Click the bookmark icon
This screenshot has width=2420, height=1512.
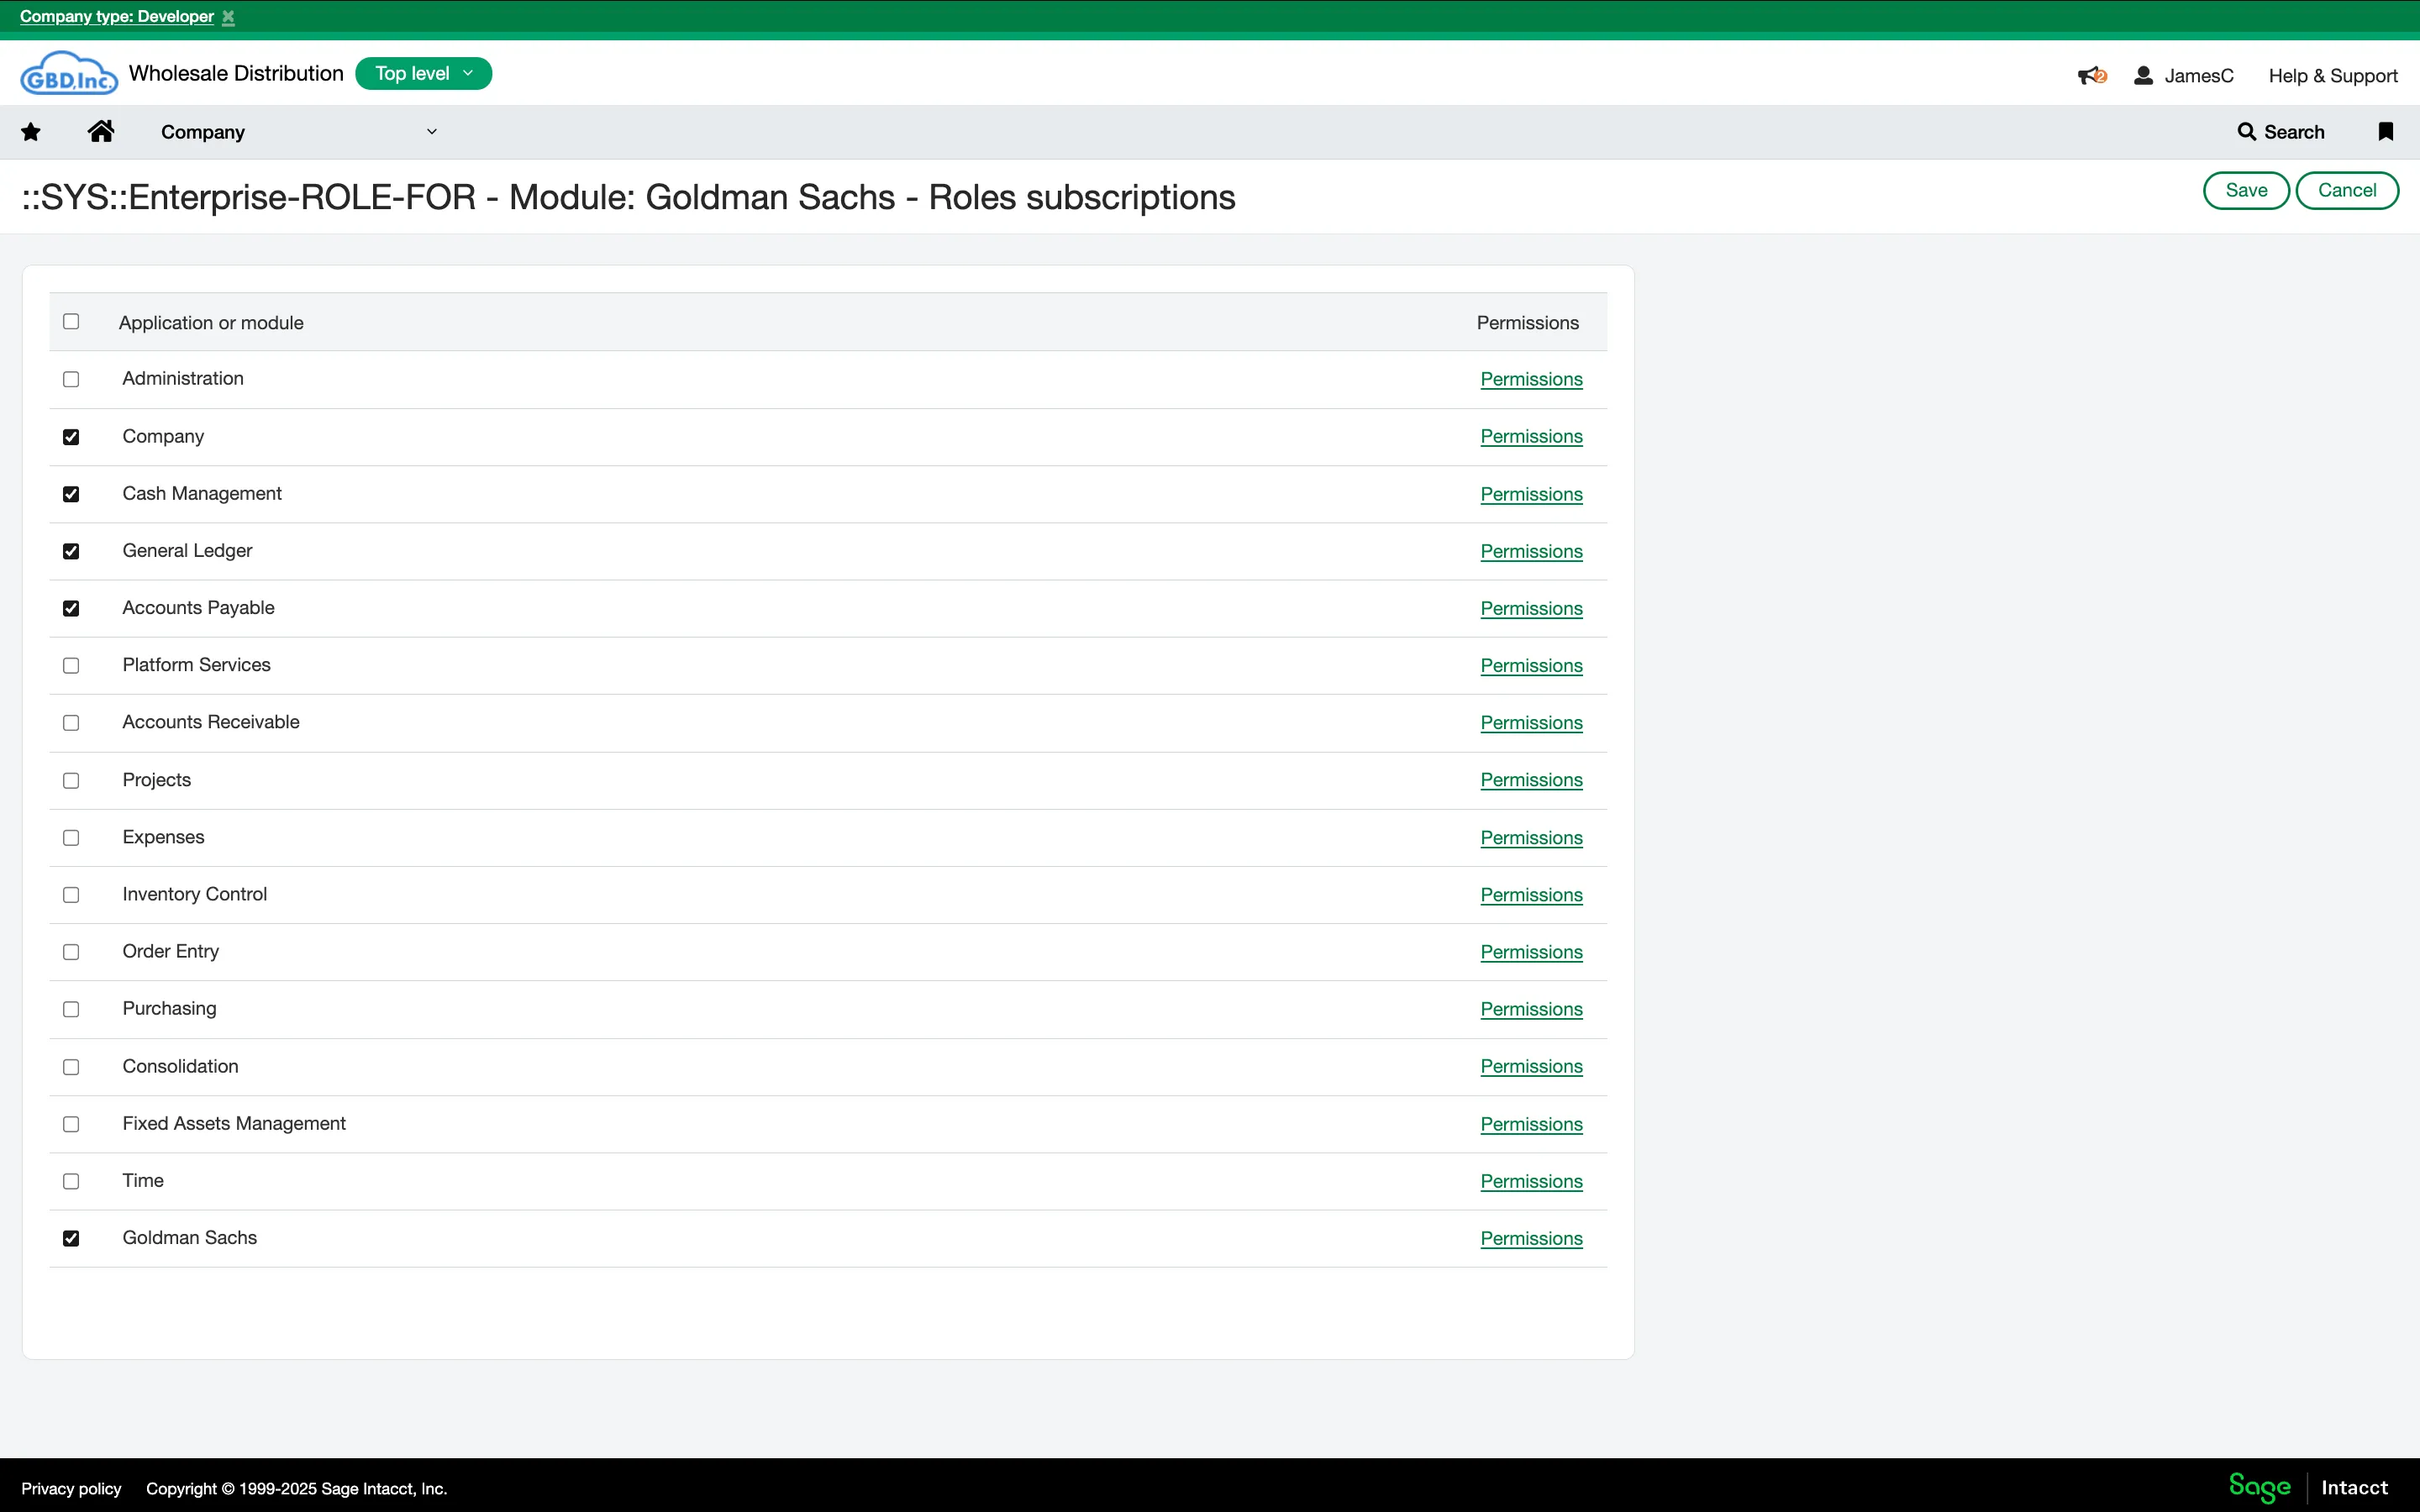click(x=2386, y=132)
